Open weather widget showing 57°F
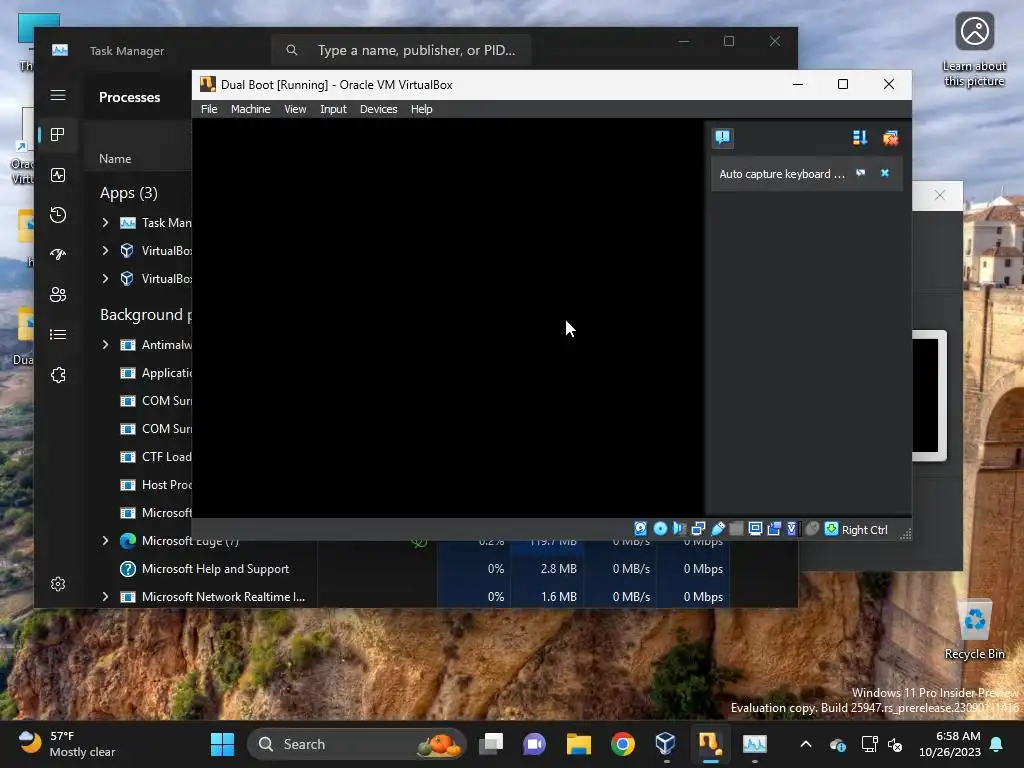The width and height of the screenshot is (1024, 768). (x=67, y=744)
